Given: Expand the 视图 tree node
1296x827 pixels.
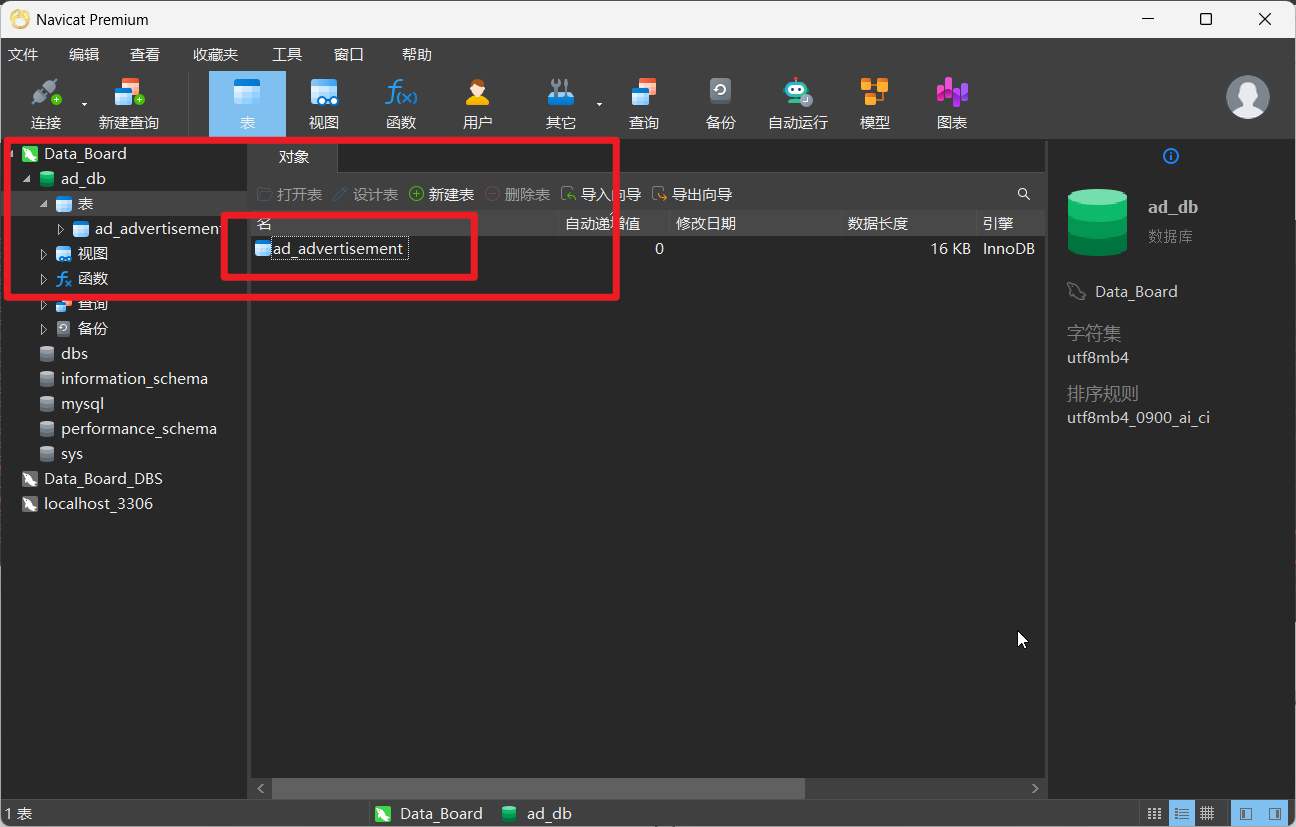Looking at the screenshot, I should tap(43, 254).
